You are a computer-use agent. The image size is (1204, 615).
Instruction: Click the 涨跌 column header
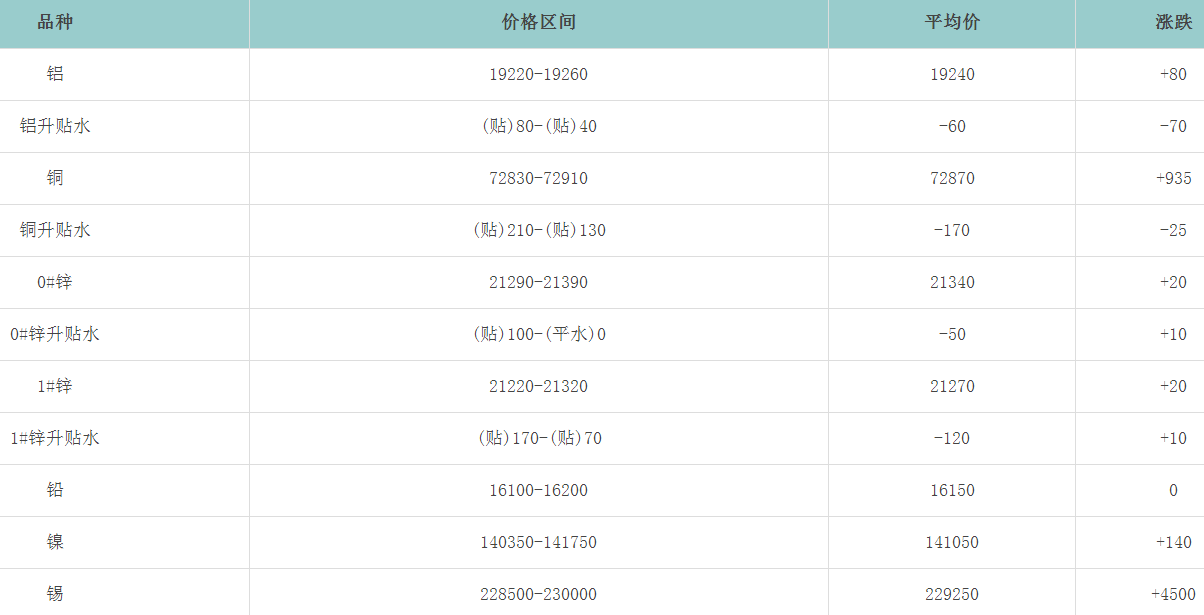tap(1172, 23)
